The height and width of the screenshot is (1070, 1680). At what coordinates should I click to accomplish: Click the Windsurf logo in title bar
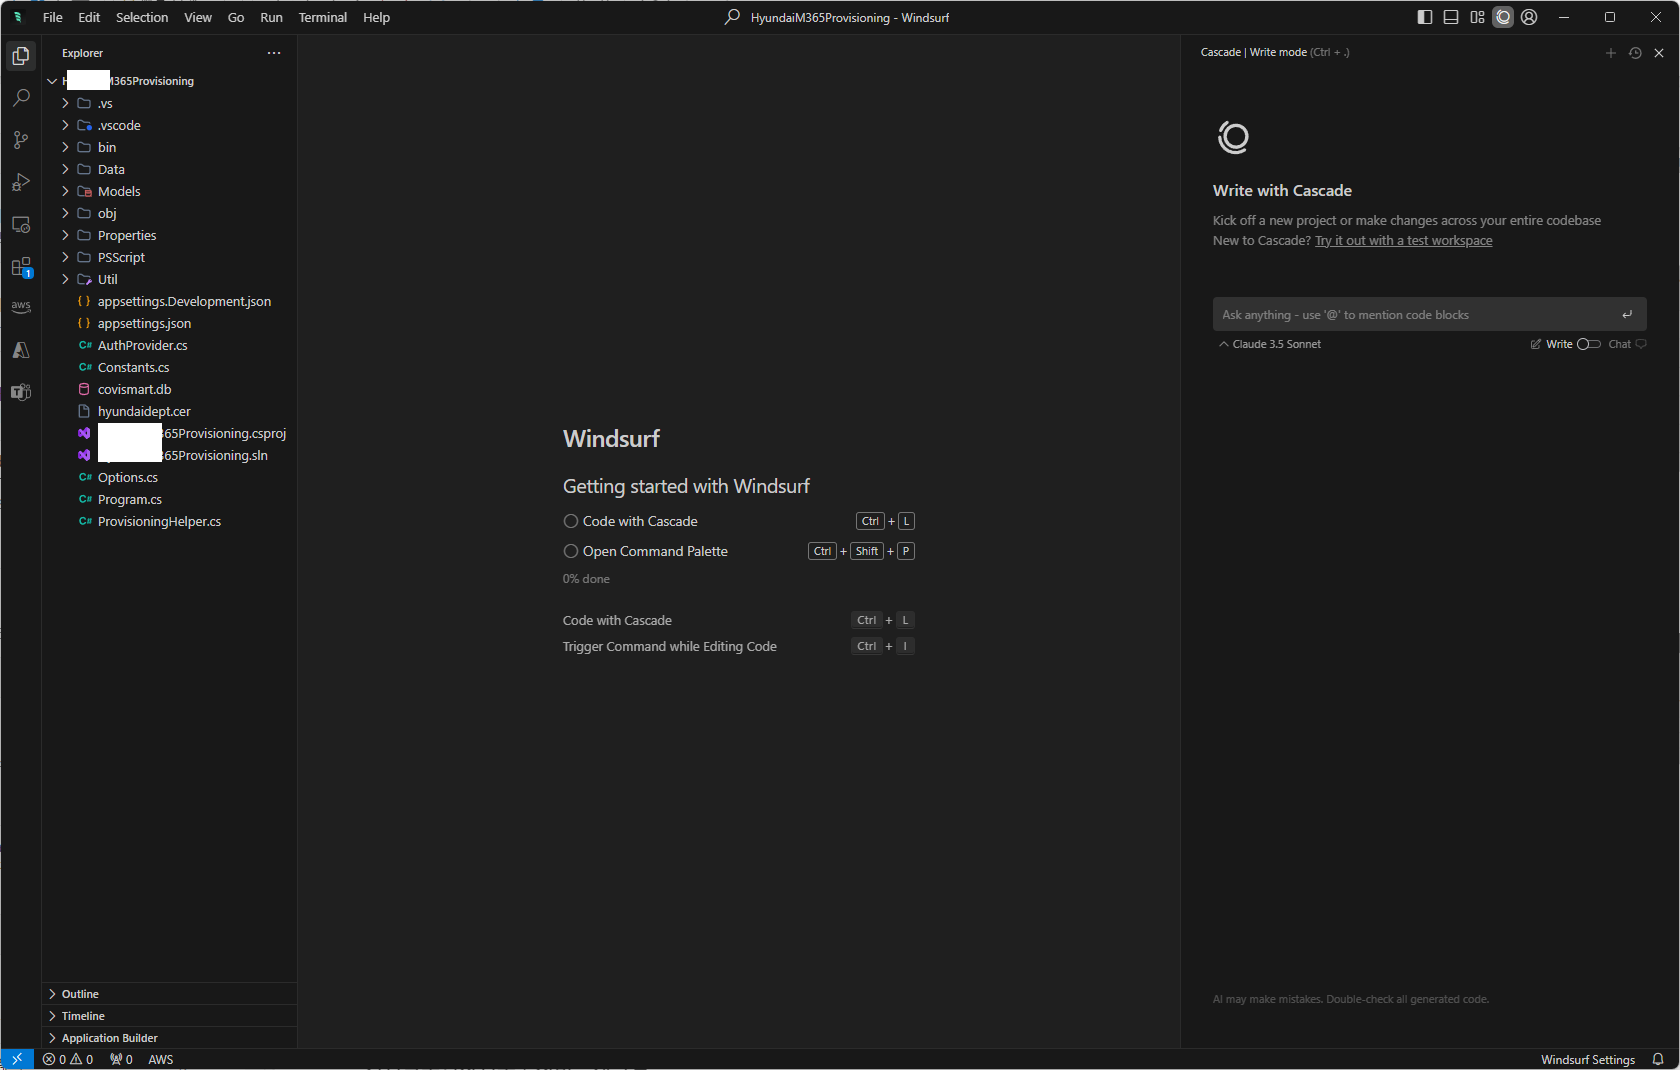[x=18, y=17]
